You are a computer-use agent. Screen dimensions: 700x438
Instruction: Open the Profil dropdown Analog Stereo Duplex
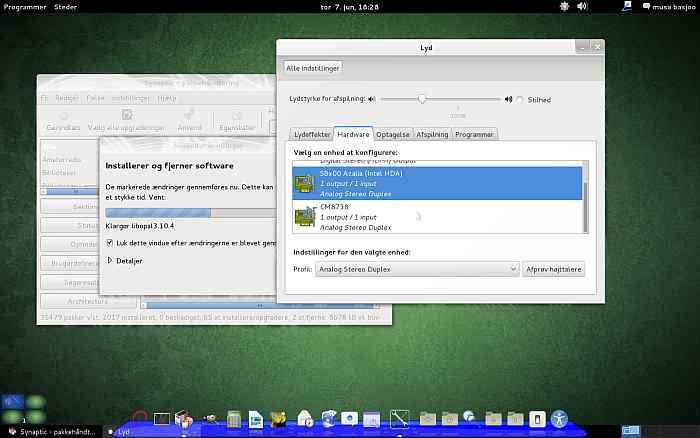coord(417,269)
